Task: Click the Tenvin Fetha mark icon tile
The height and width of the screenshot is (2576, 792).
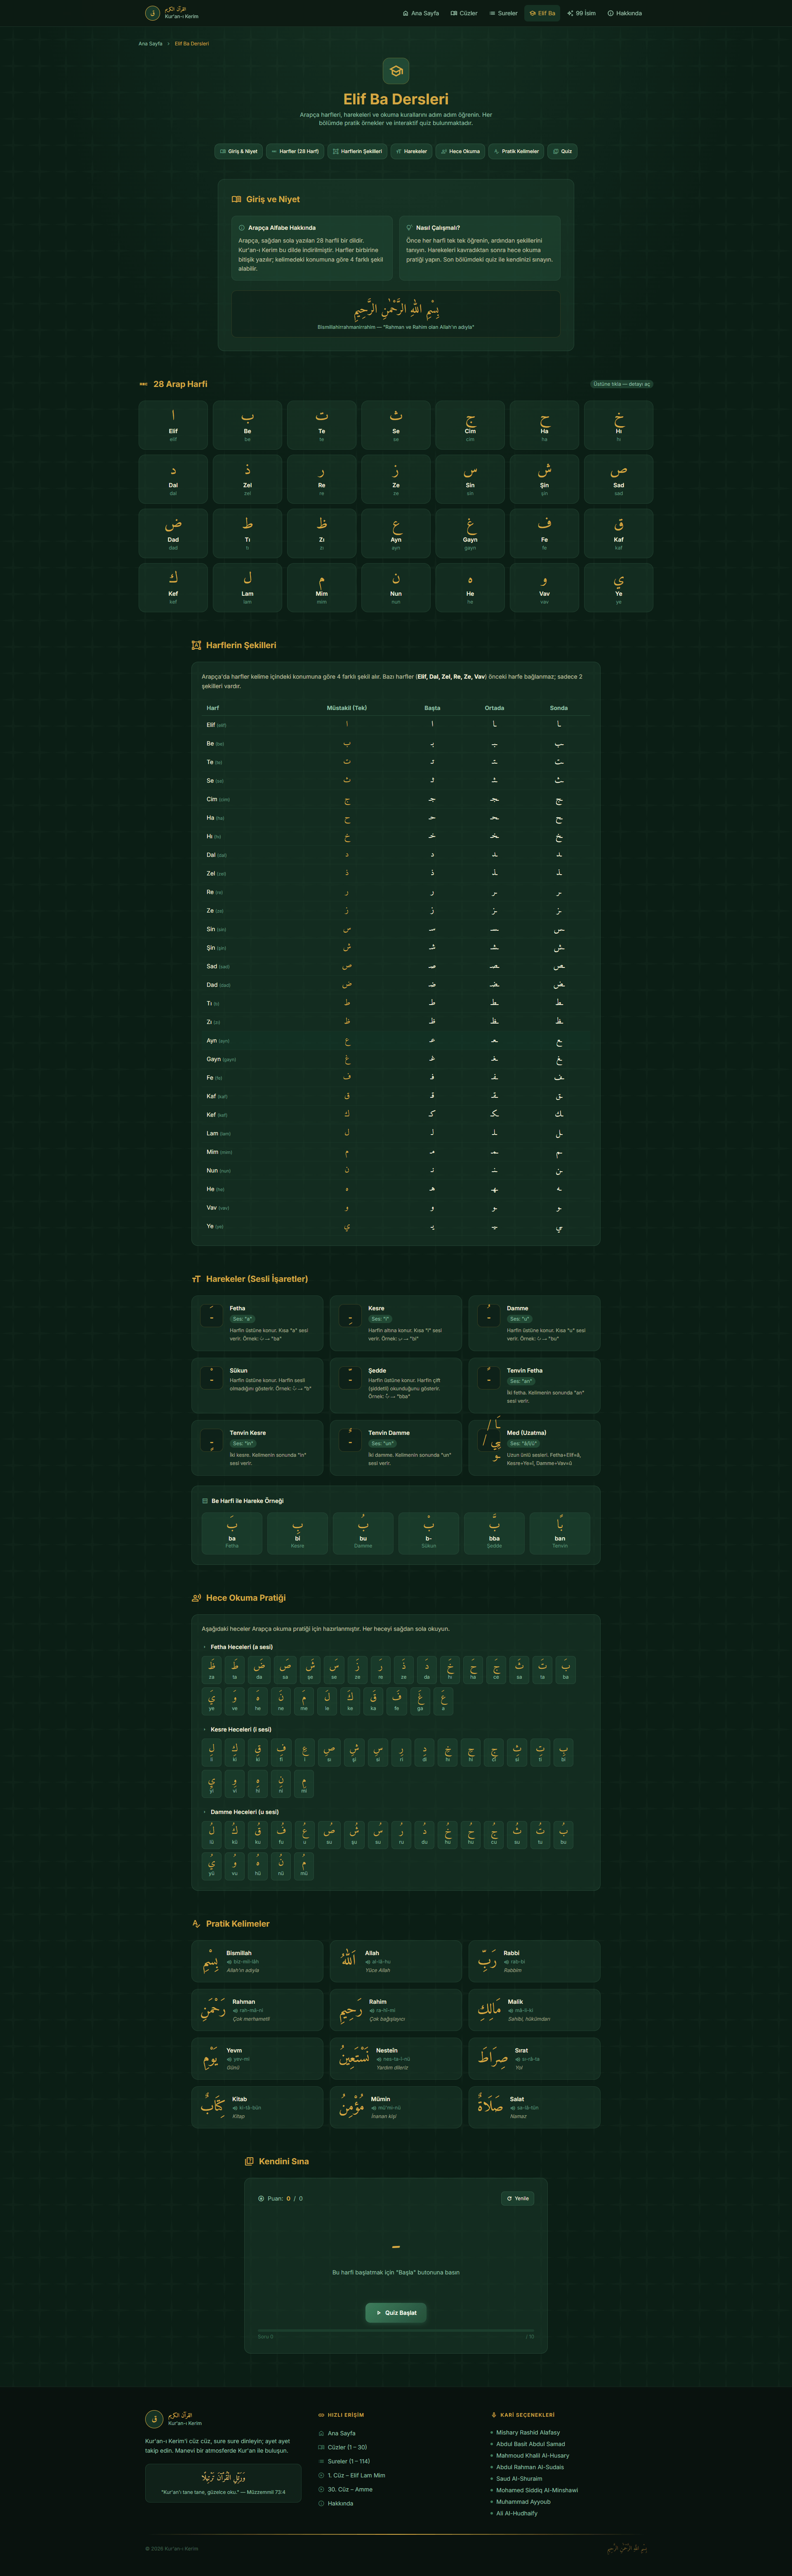Action: tap(488, 1377)
